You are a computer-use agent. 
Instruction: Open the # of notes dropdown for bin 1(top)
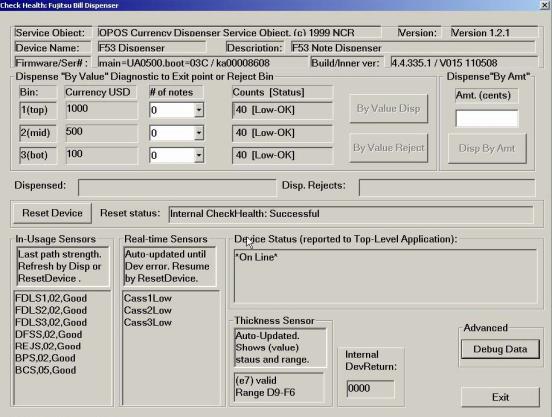pos(199,110)
